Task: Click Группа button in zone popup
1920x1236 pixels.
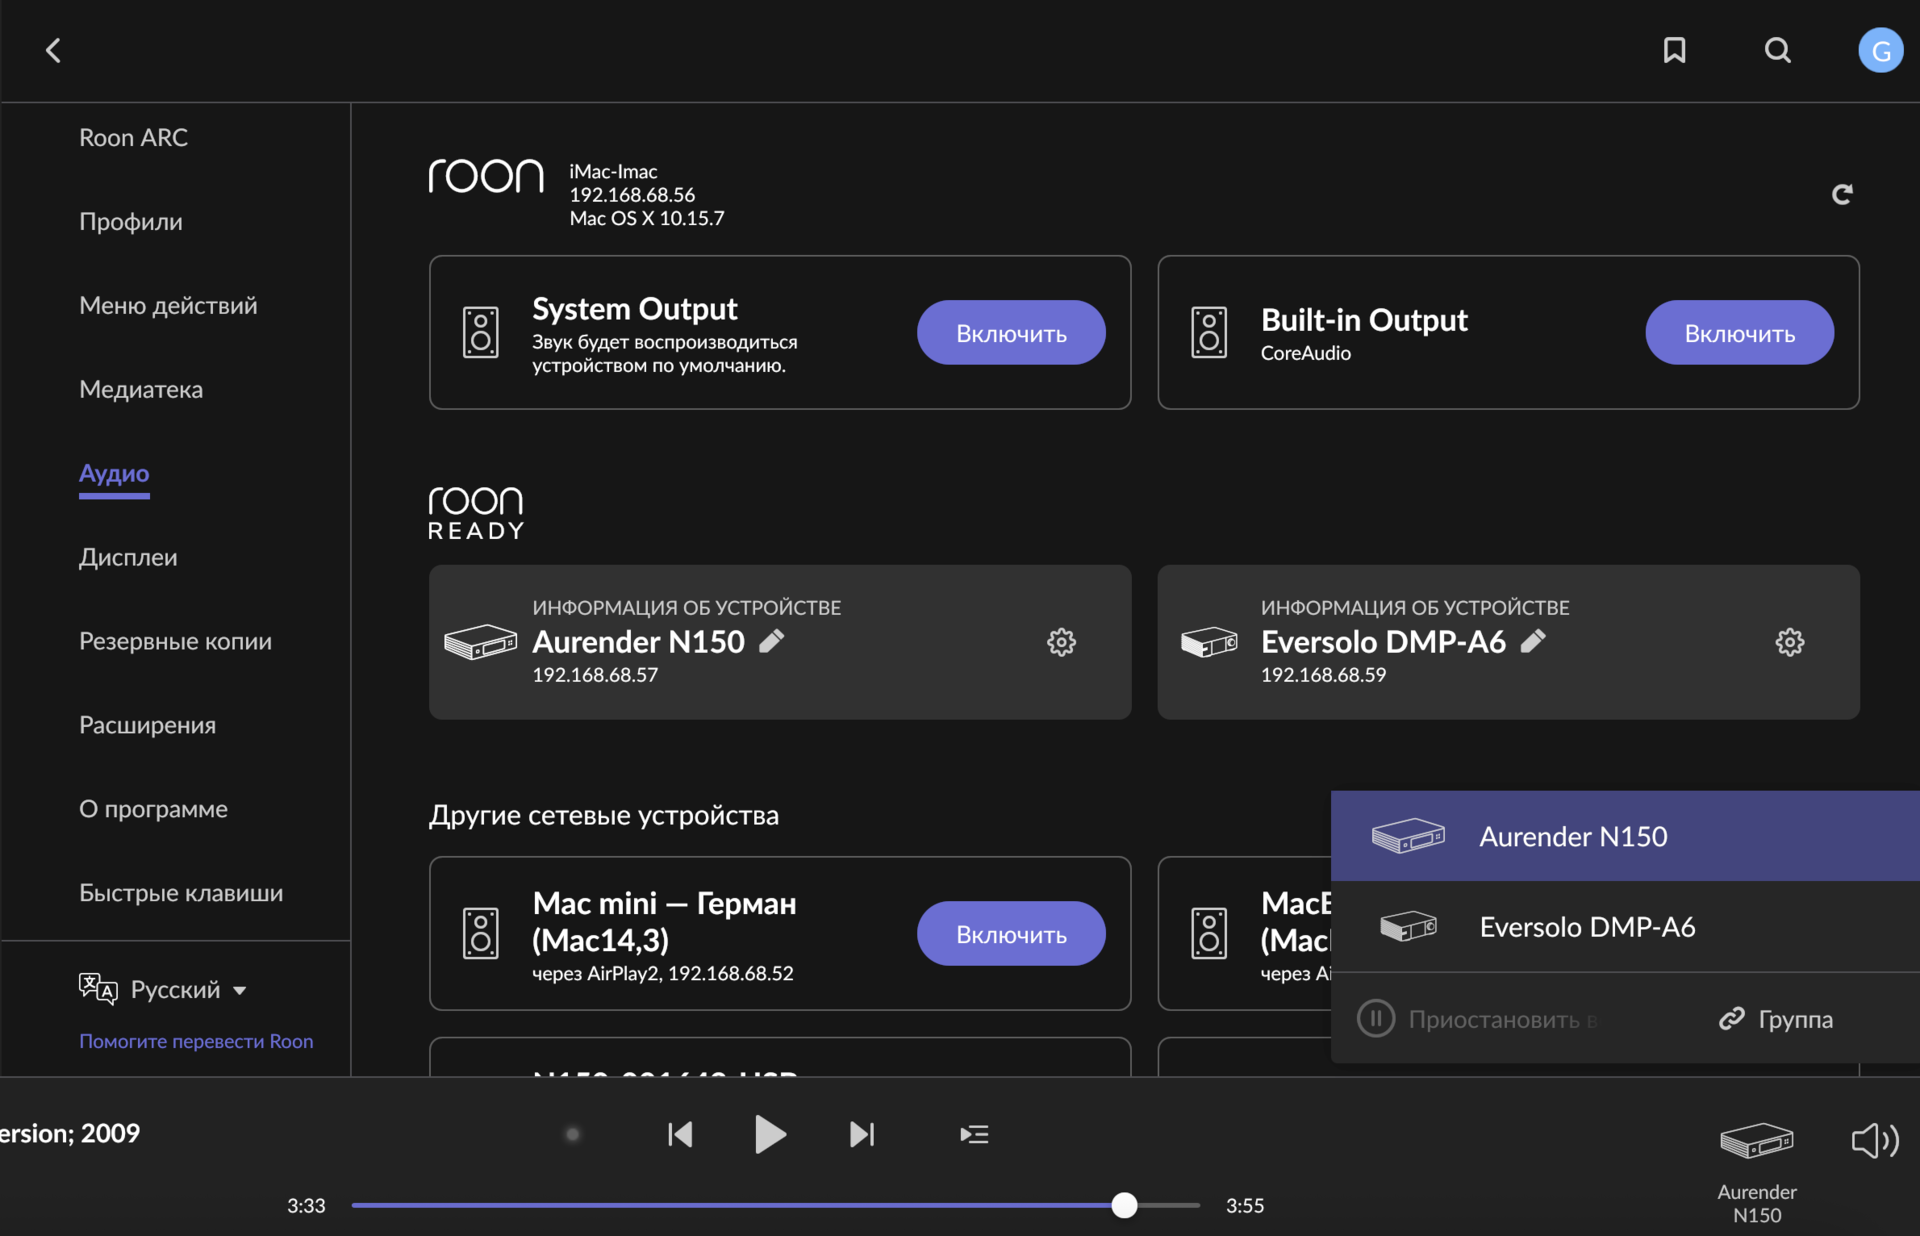Action: pyautogui.click(x=1776, y=1019)
